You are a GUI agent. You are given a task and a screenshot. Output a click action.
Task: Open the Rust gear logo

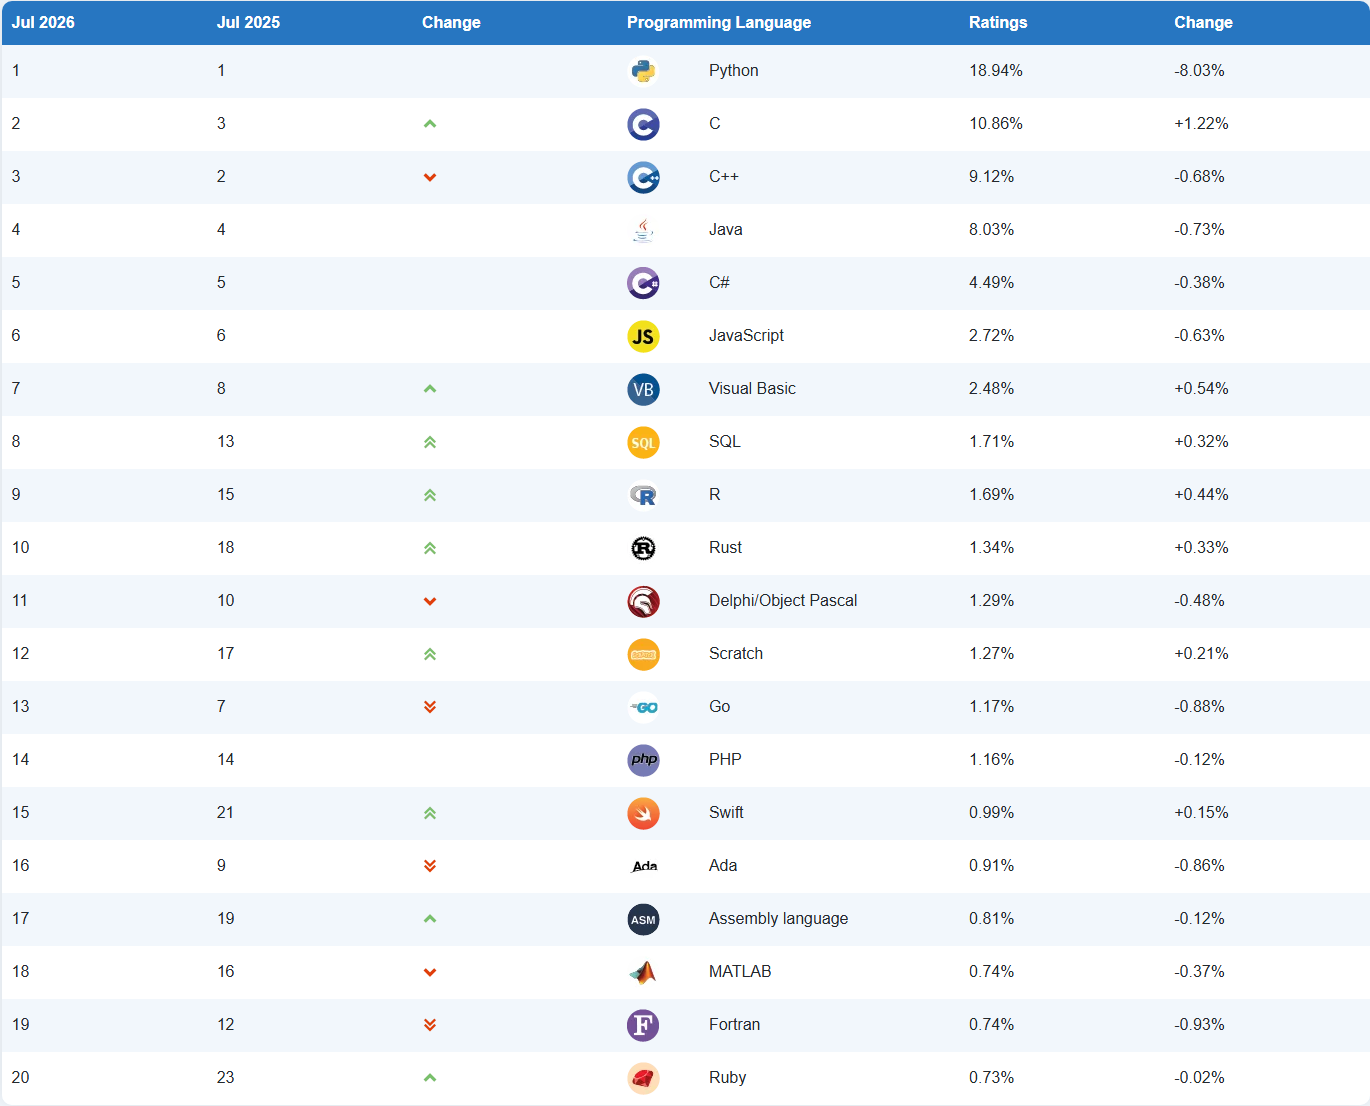click(643, 548)
